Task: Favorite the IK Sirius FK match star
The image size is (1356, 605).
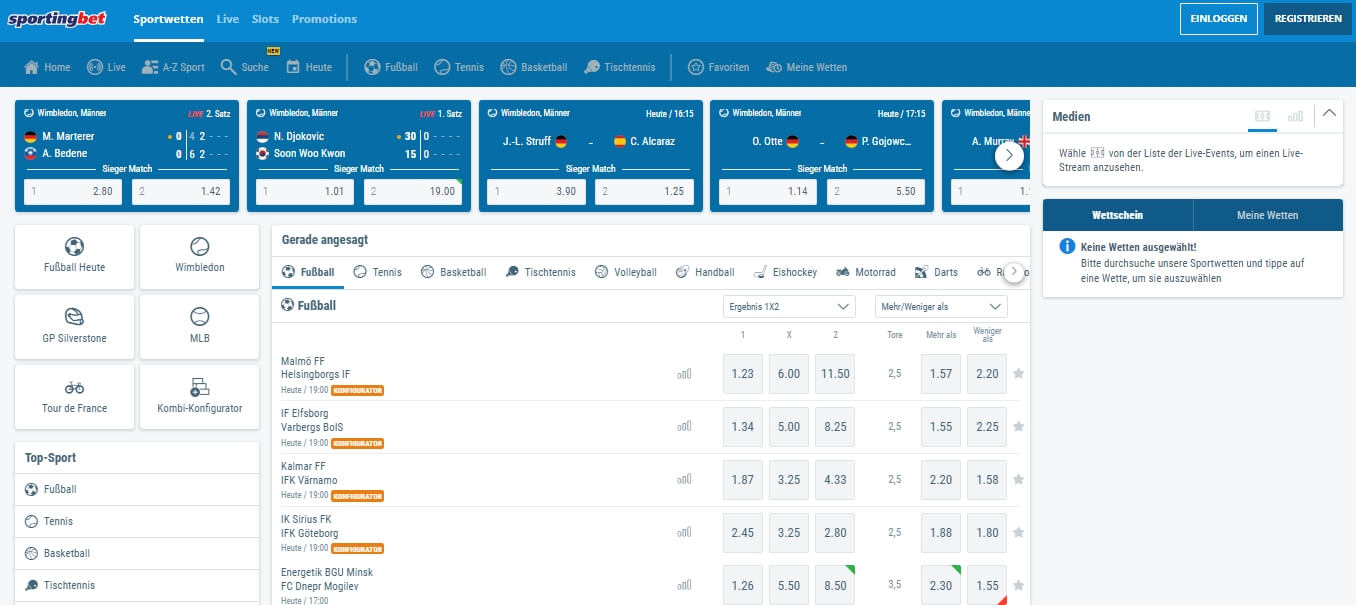Action: pos(1018,532)
